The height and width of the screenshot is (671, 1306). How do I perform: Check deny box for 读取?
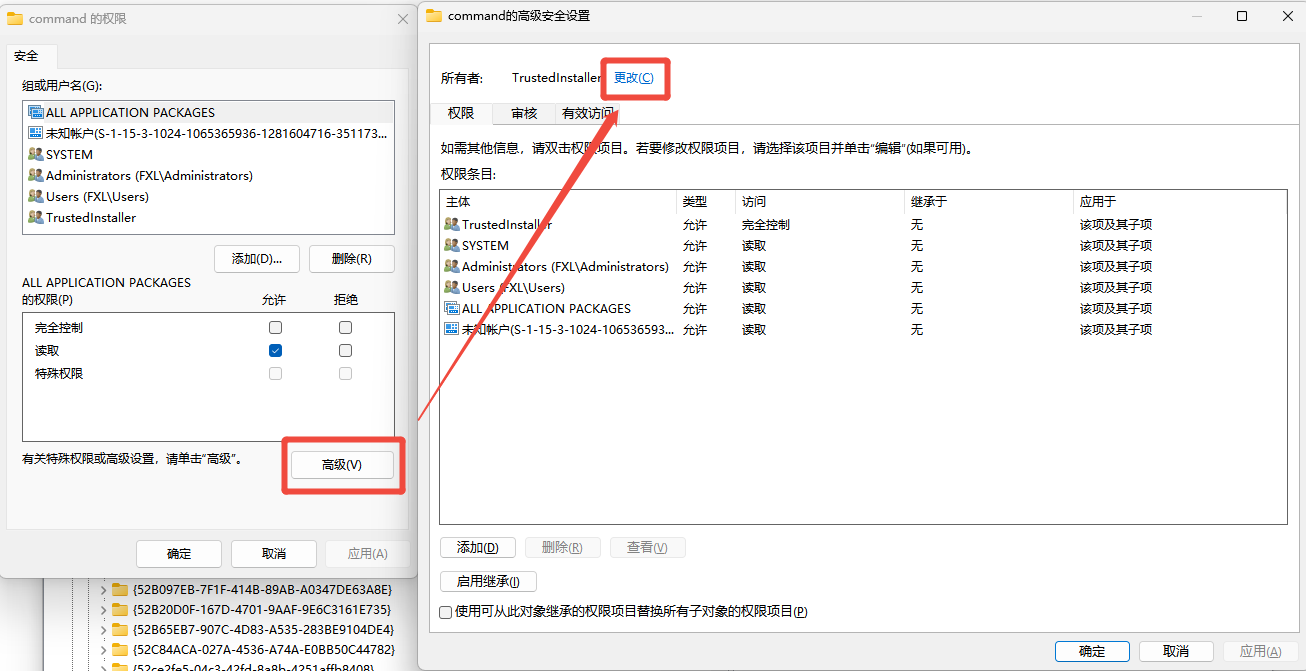point(345,350)
